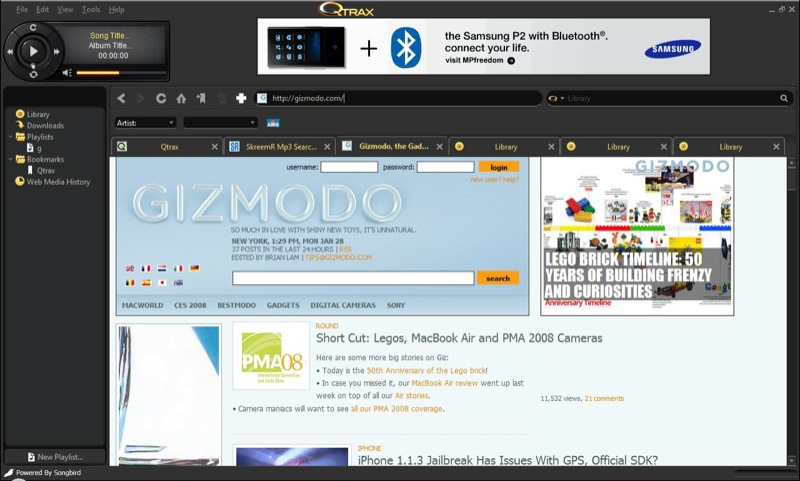Skip to the next track
Screen dimensions: 800x481
tap(56, 52)
